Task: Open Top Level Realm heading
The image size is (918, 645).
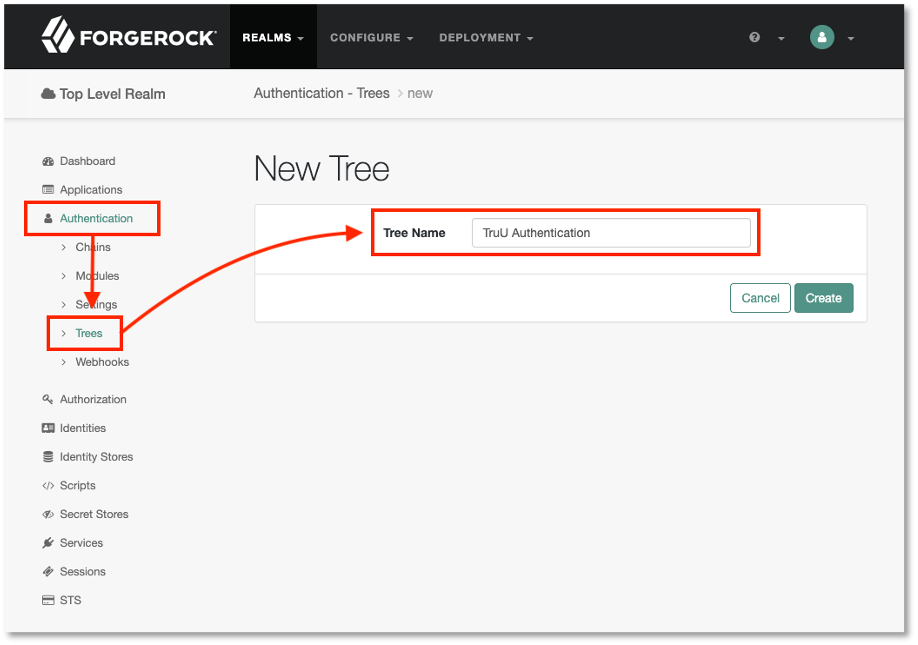Action: coord(112,94)
